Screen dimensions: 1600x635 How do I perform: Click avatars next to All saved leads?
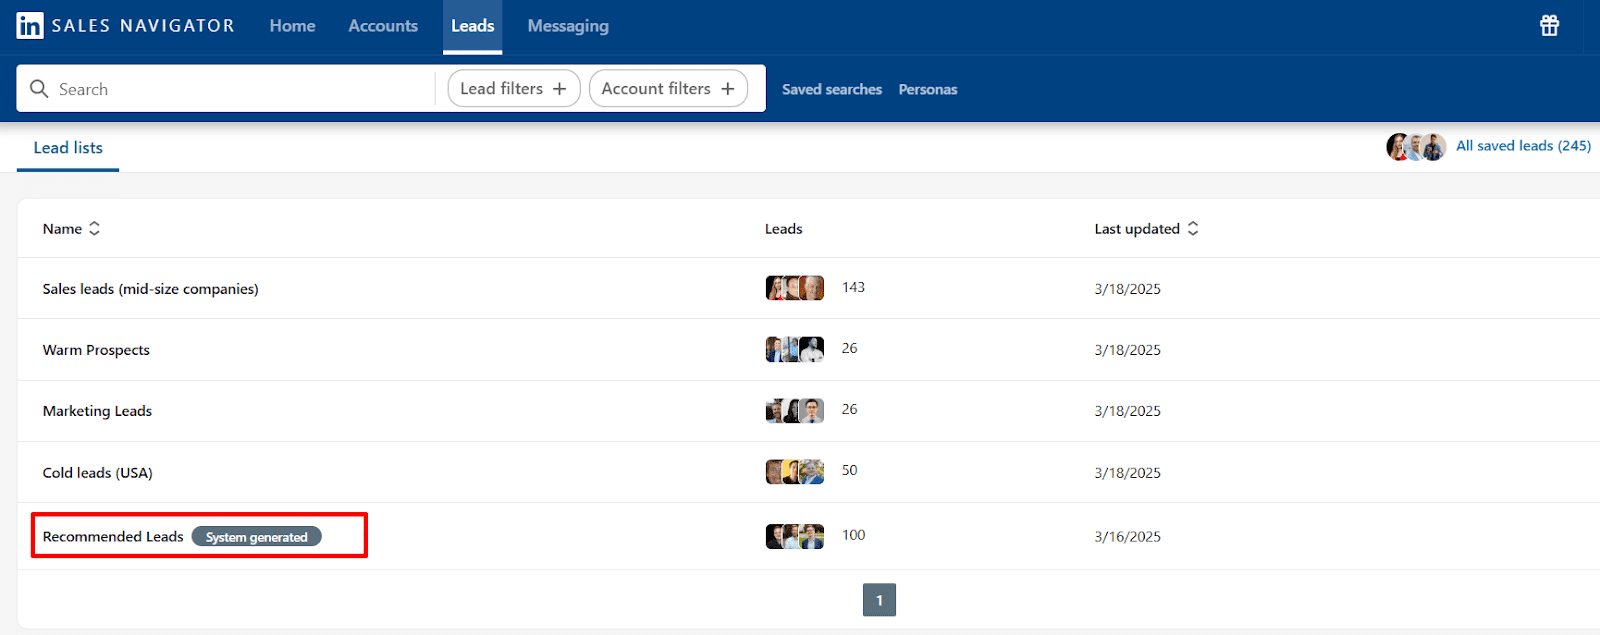1415,147
